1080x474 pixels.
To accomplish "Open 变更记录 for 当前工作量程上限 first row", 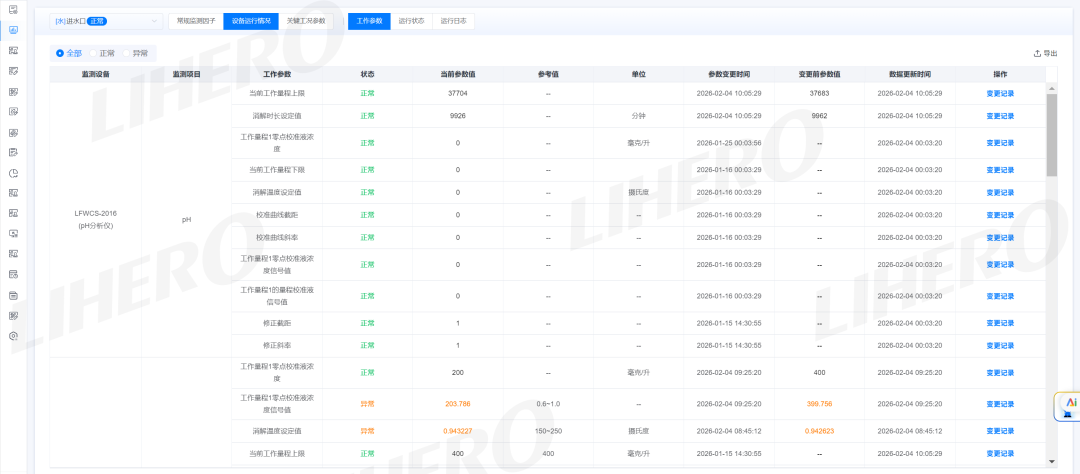I will (x=999, y=93).
